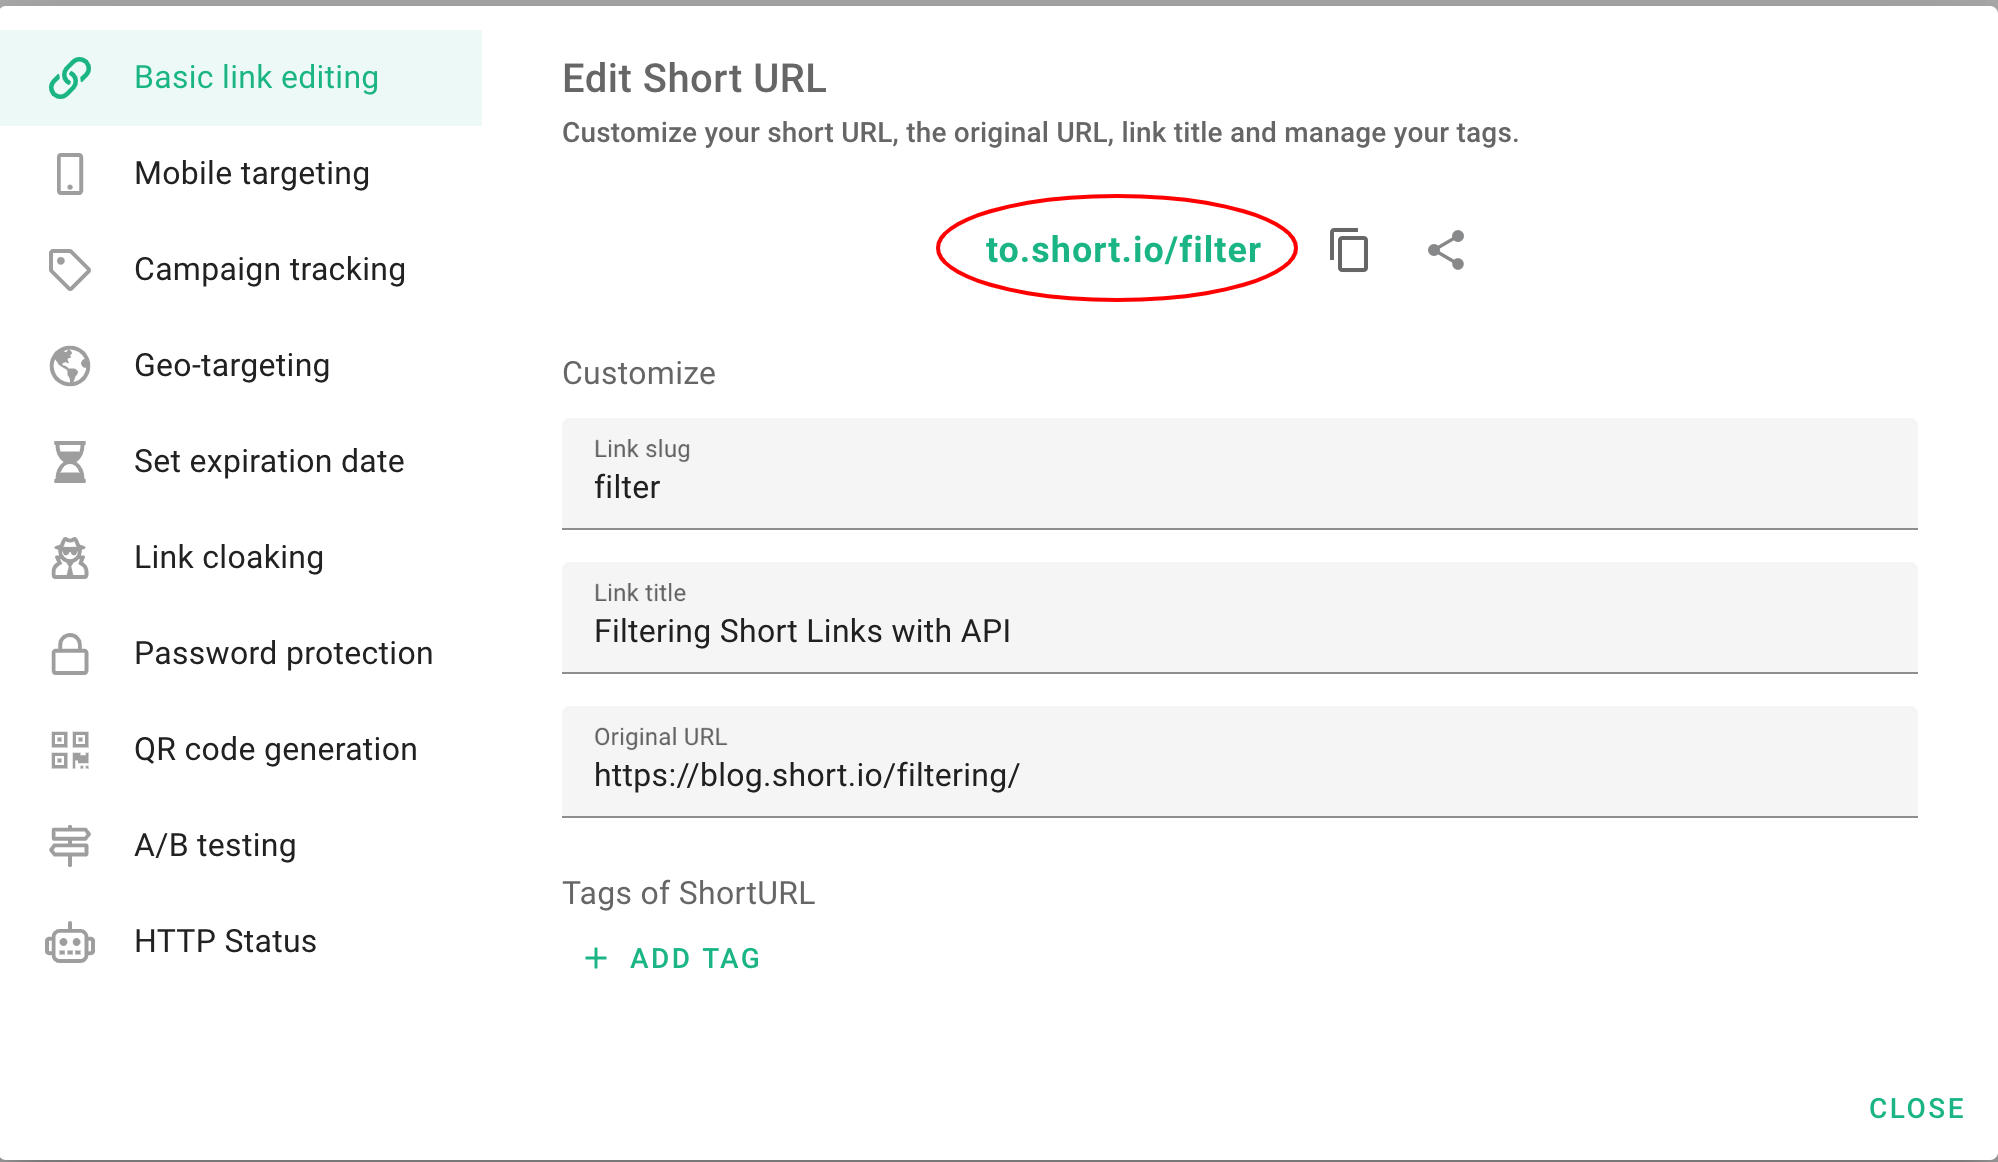Click the HTTP Status robot icon
Viewport: 1998px width, 1162px height.
pyautogui.click(x=70, y=942)
